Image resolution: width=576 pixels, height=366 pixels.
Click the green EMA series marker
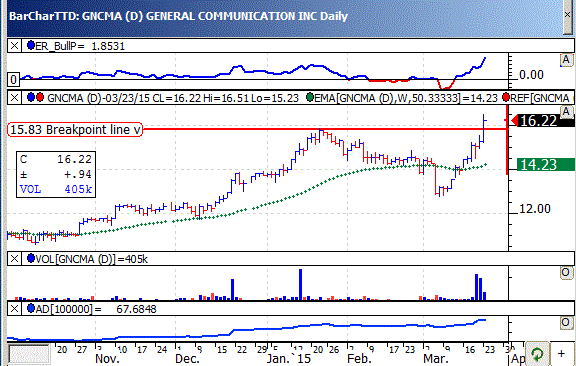[310, 98]
